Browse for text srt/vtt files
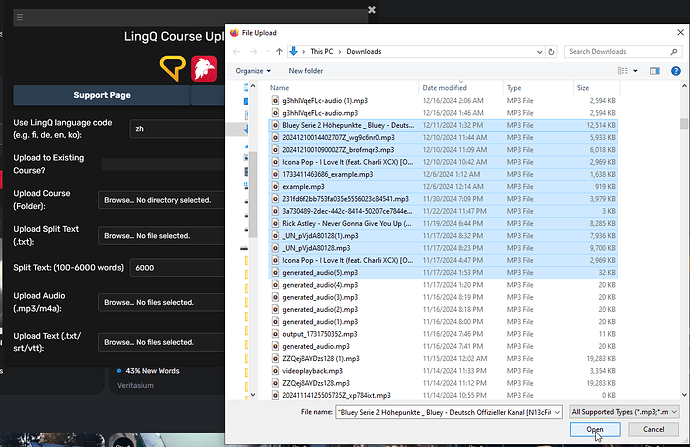The height and width of the screenshot is (447, 690). tap(161, 342)
